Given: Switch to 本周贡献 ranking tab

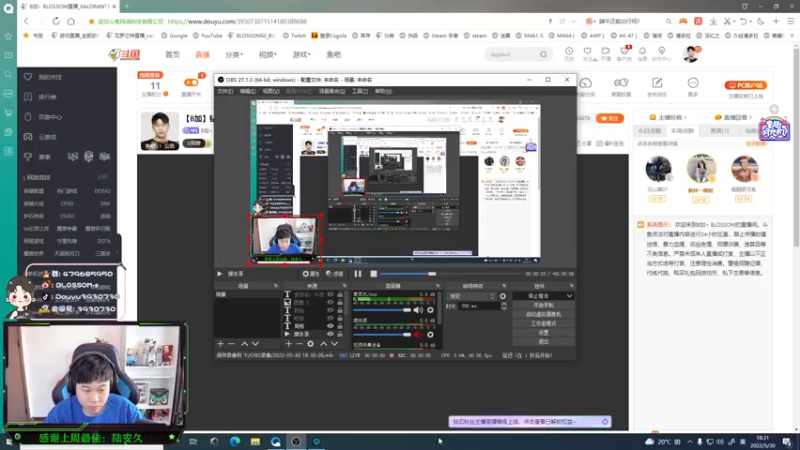Looking at the screenshot, I should pos(683,131).
